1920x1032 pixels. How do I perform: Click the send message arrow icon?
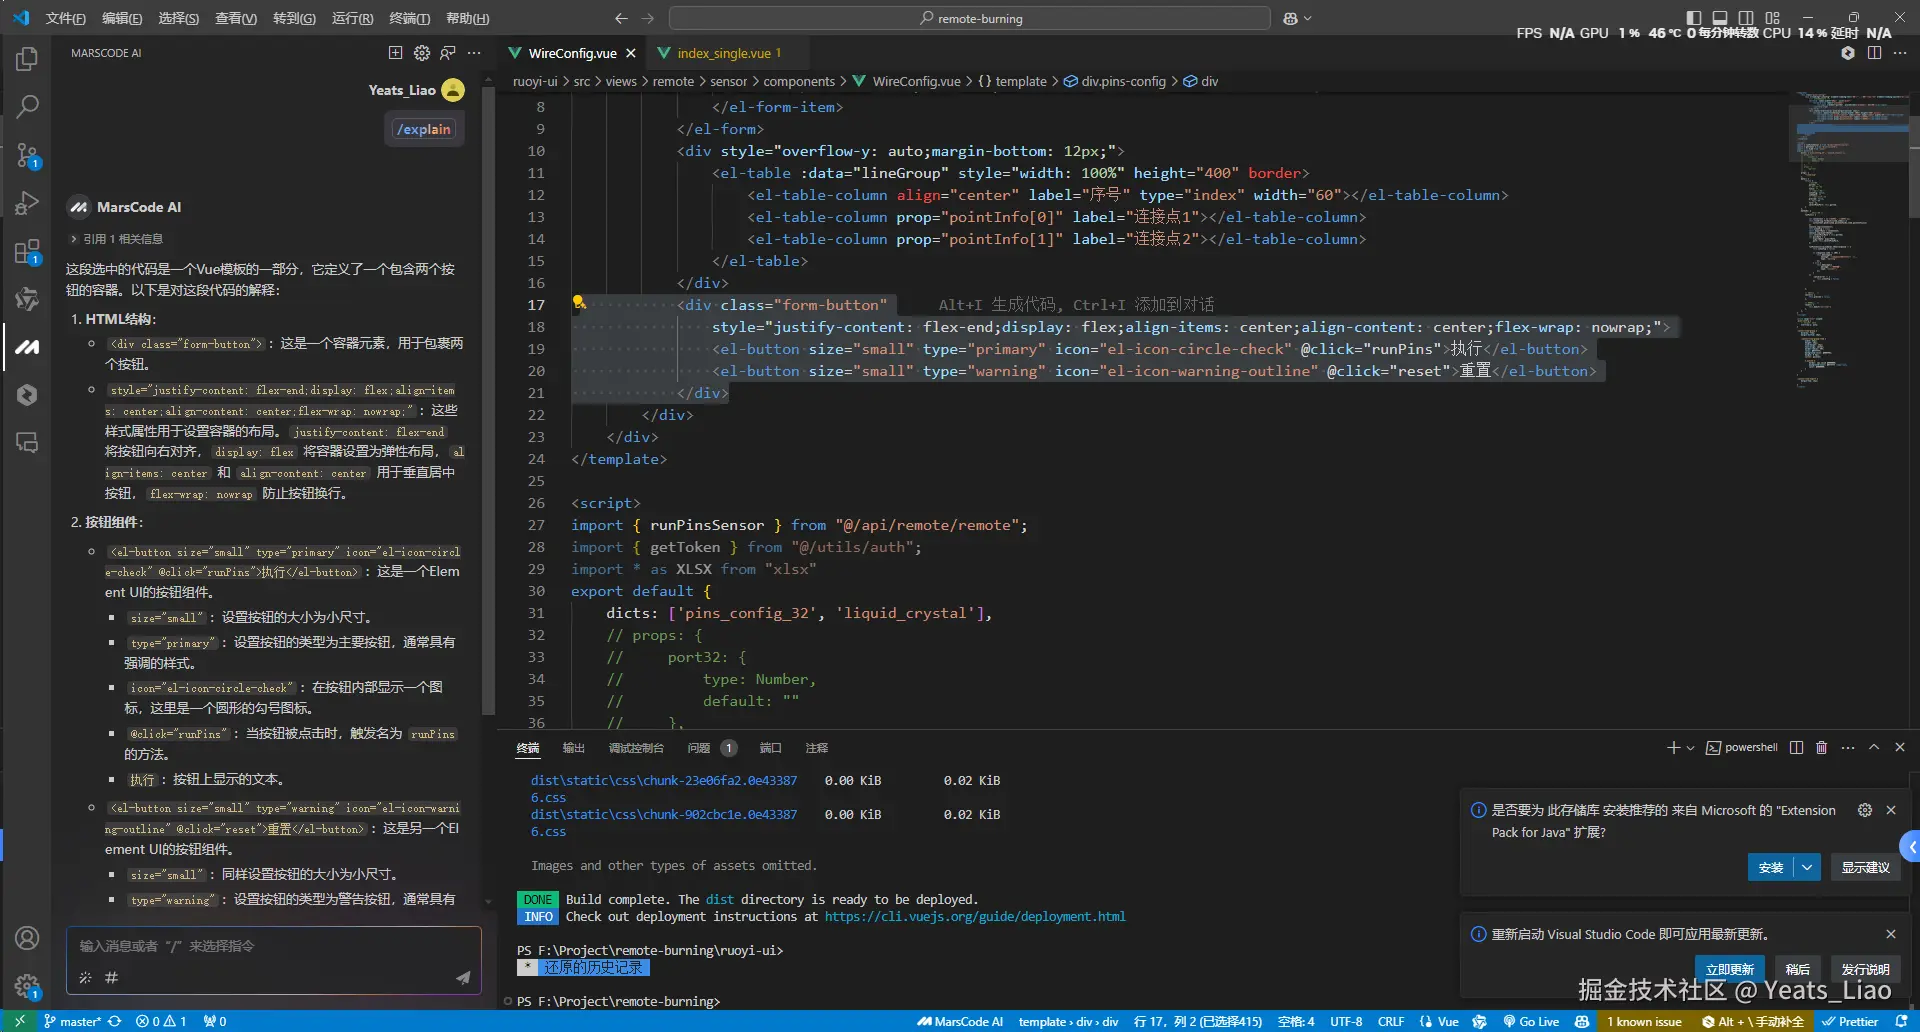(463, 978)
